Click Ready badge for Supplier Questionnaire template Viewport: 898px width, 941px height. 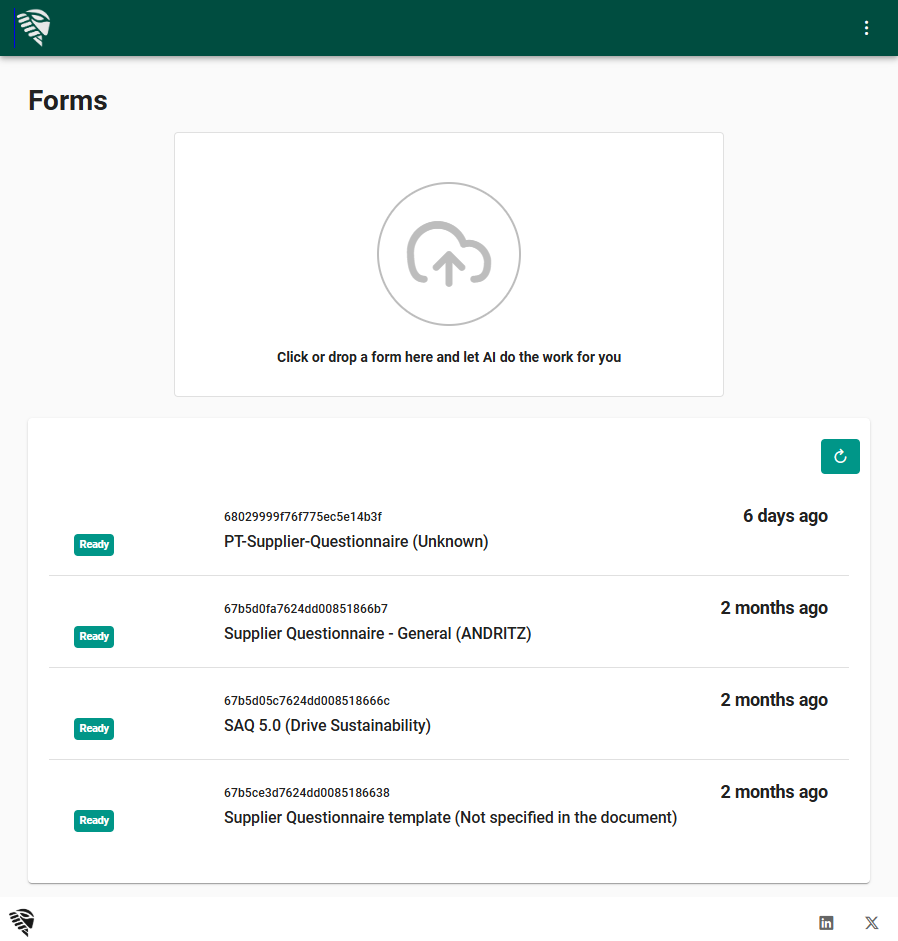[x=94, y=821]
